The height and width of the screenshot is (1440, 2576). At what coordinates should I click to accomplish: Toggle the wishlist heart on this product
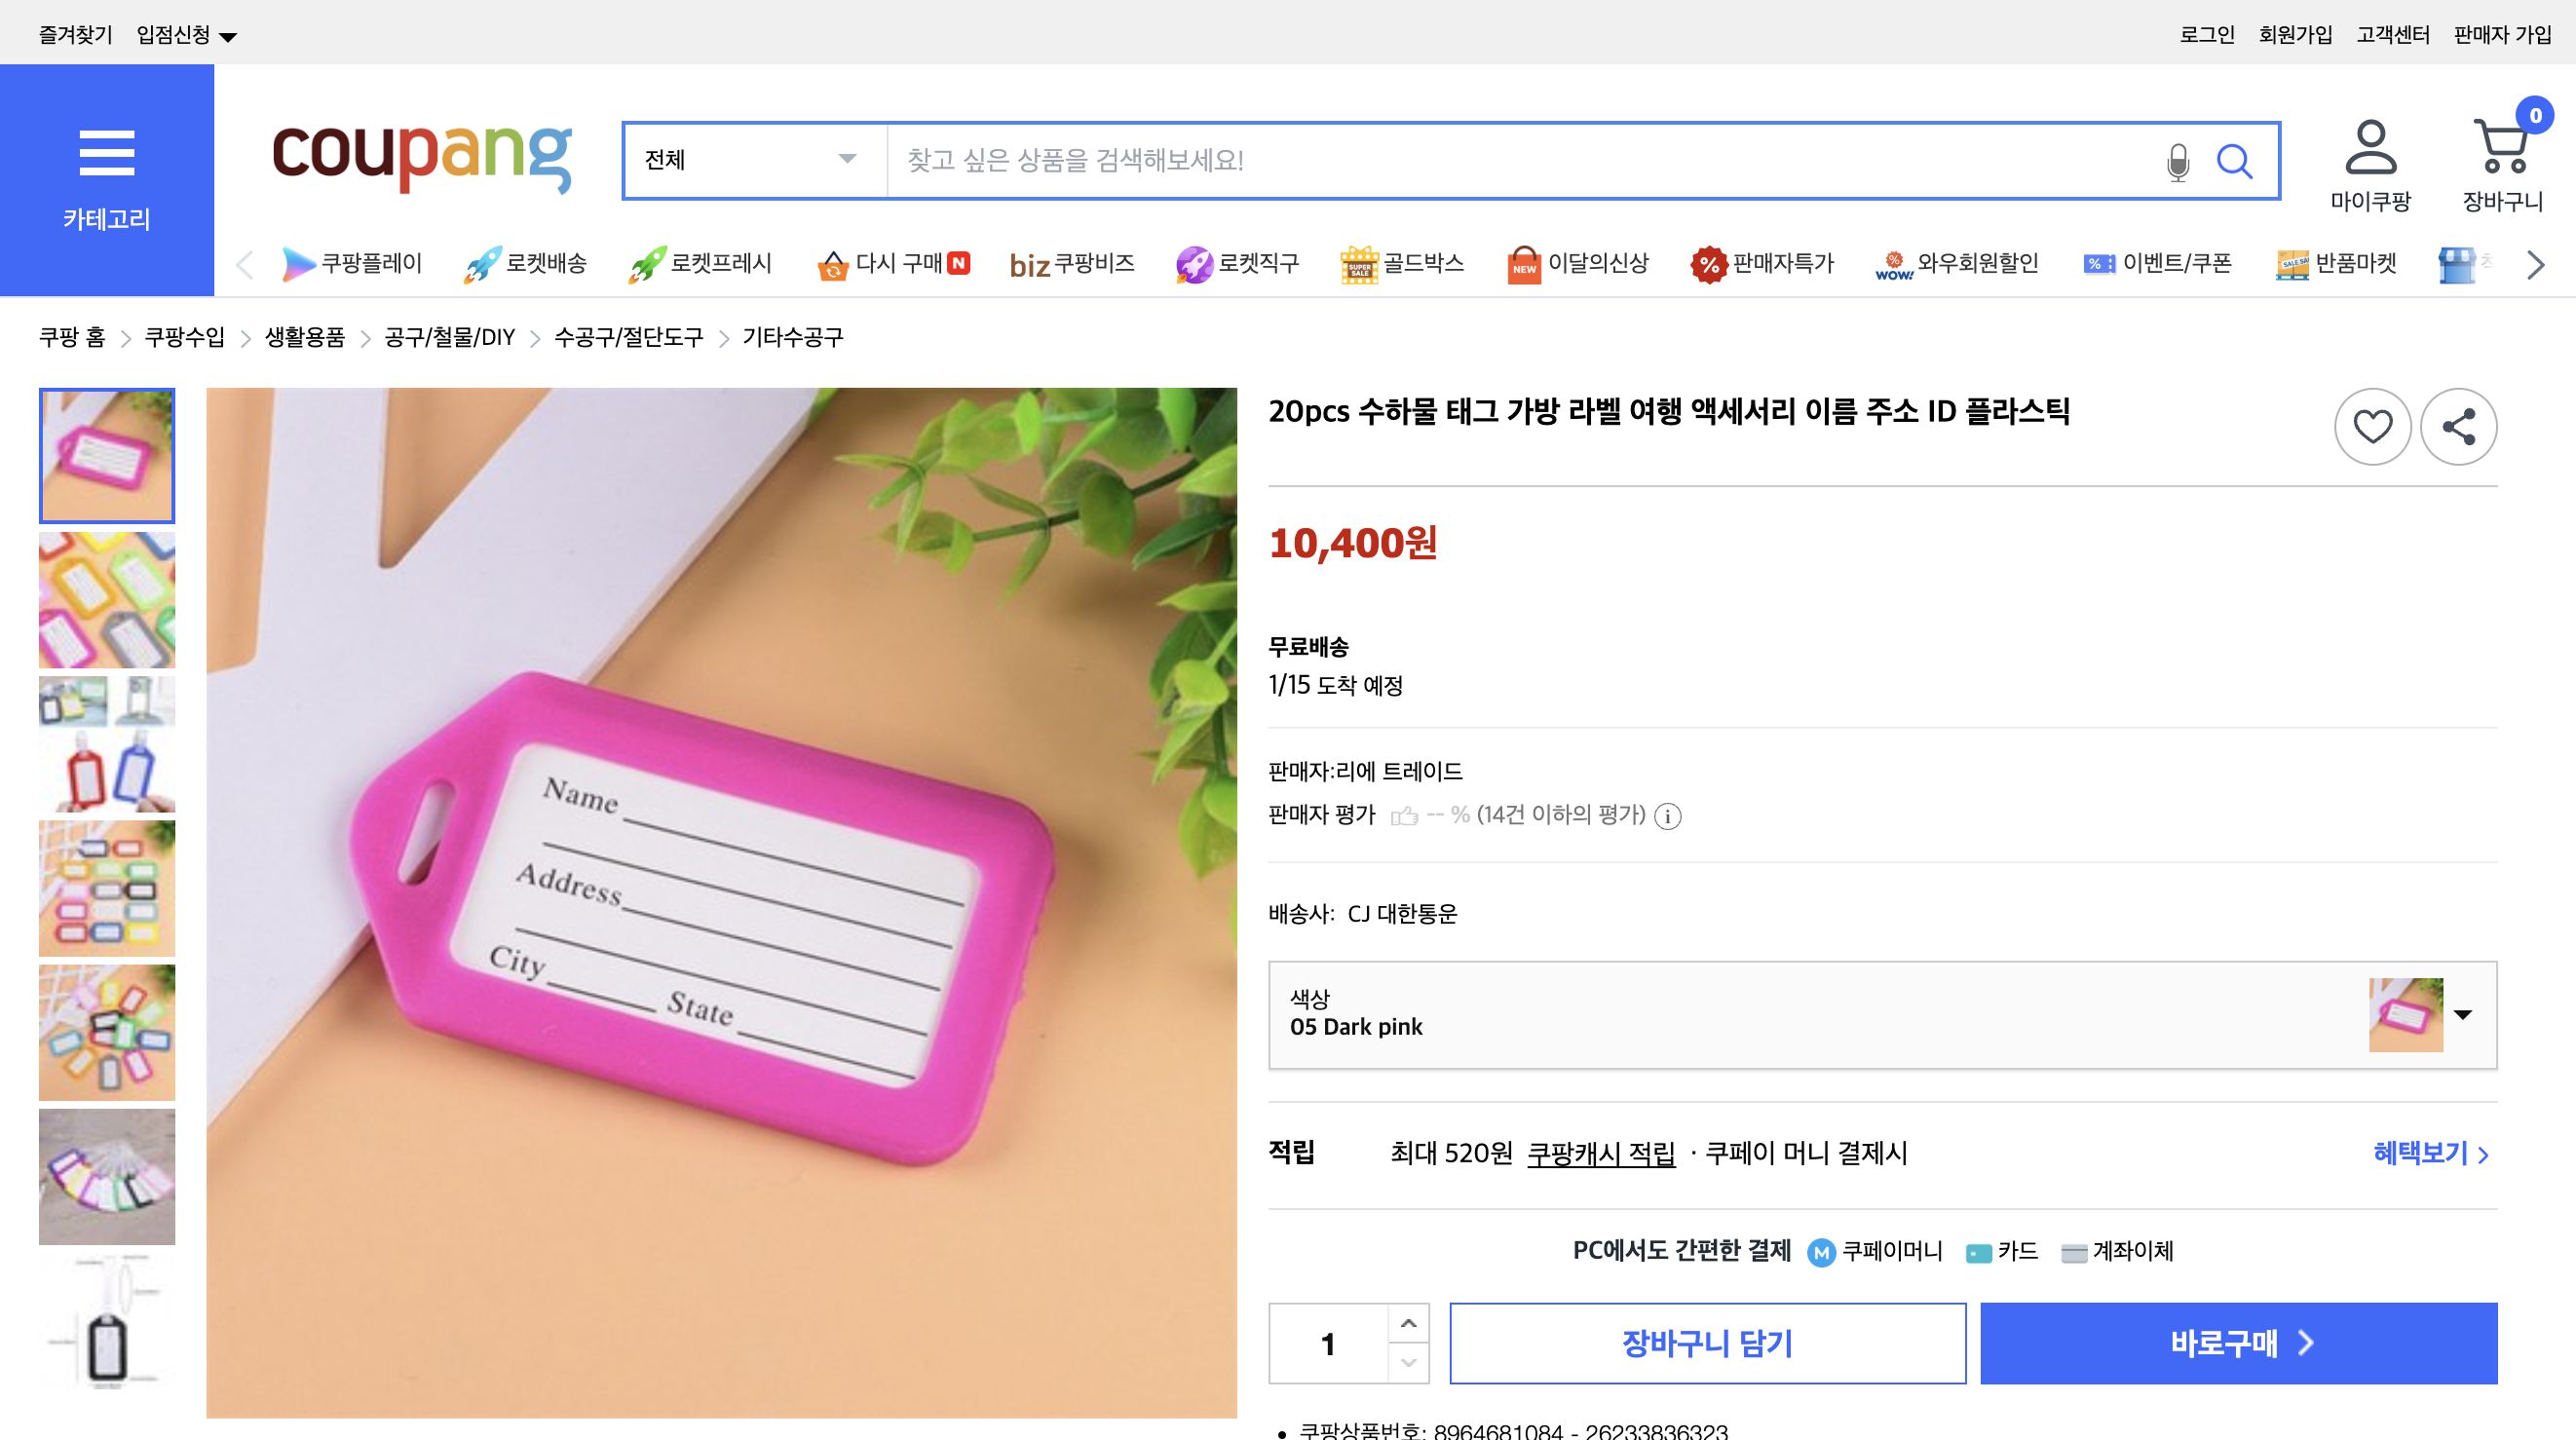(x=2372, y=426)
